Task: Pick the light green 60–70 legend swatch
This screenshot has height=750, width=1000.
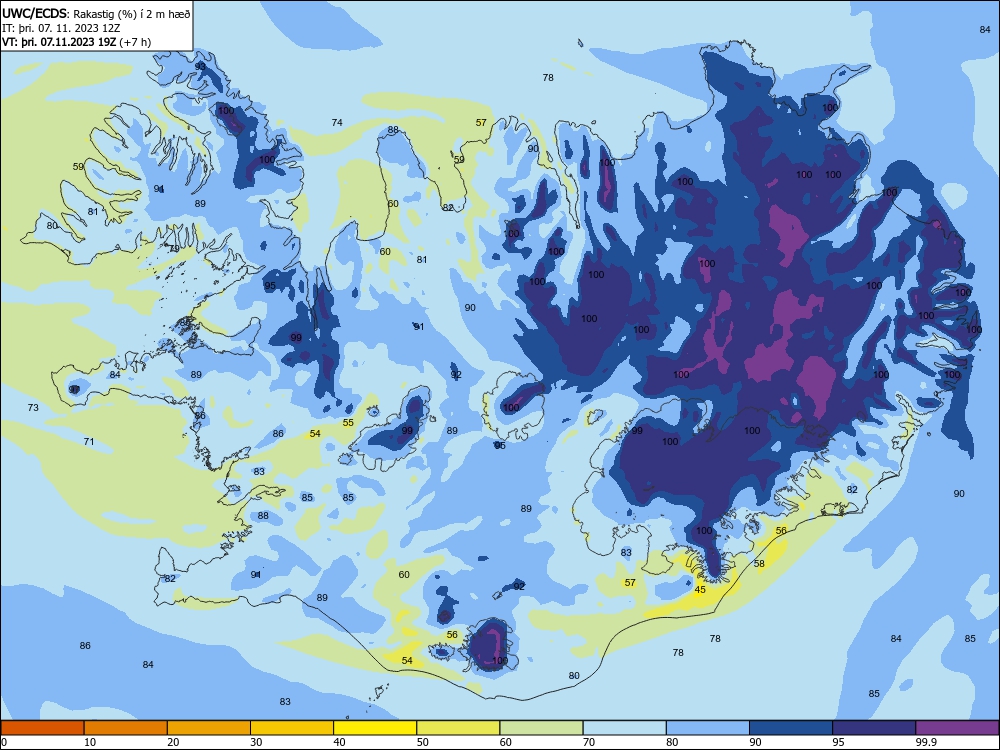Action: pos(541,728)
